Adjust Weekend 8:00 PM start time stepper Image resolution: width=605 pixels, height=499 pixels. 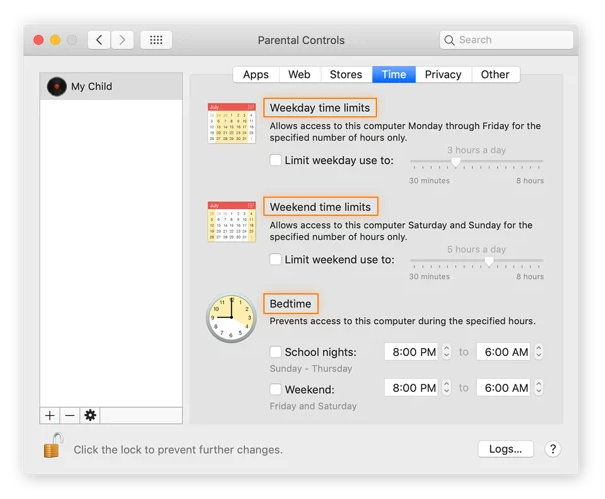[x=447, y=388]
